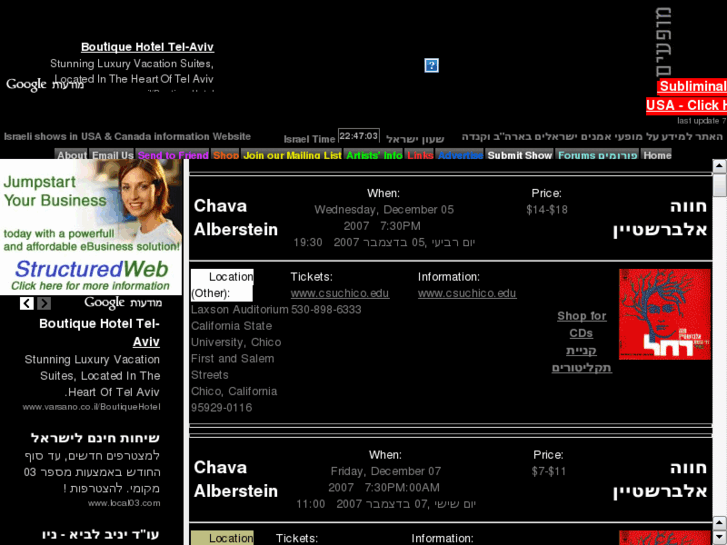727x545 pixels.
Task: Click the USA - Click red banner link
Action: (x=686, y=105)
